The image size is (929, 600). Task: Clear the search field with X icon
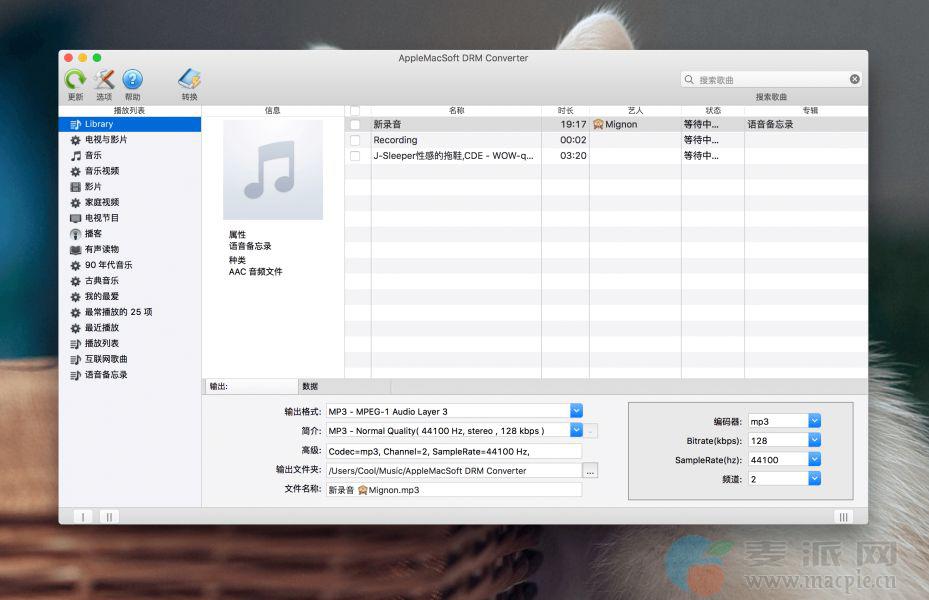(855, 79)
